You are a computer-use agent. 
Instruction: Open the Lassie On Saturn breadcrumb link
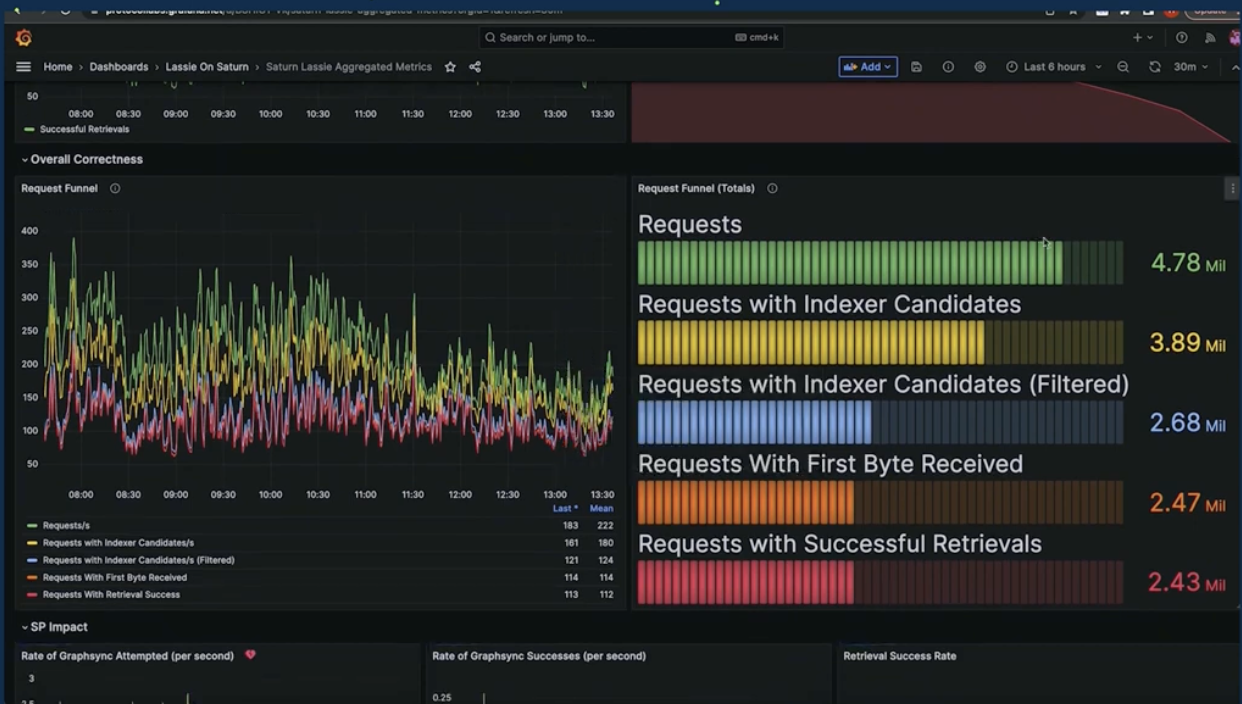pos(205,67)
